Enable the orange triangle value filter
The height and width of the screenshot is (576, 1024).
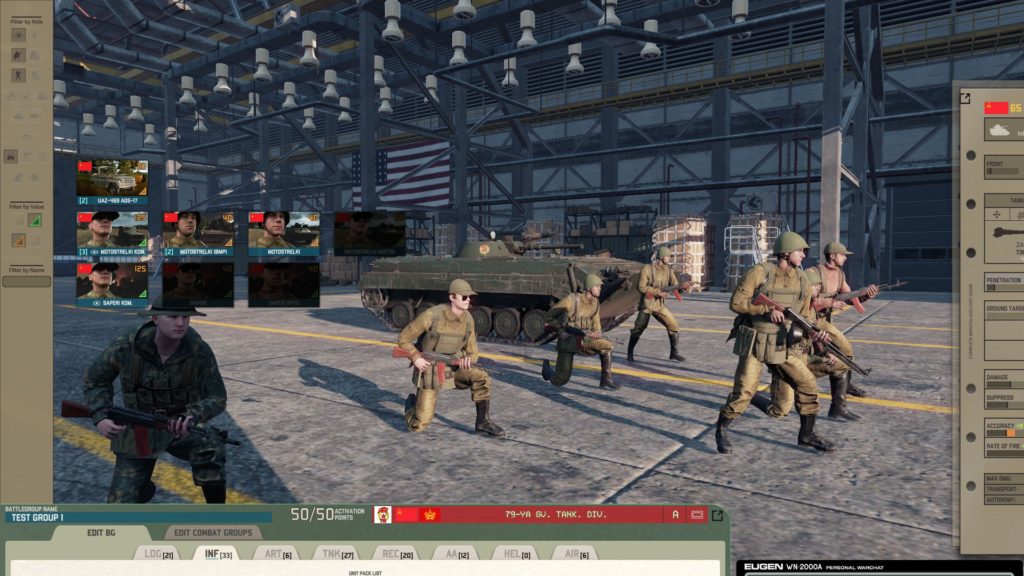(18, 240)
